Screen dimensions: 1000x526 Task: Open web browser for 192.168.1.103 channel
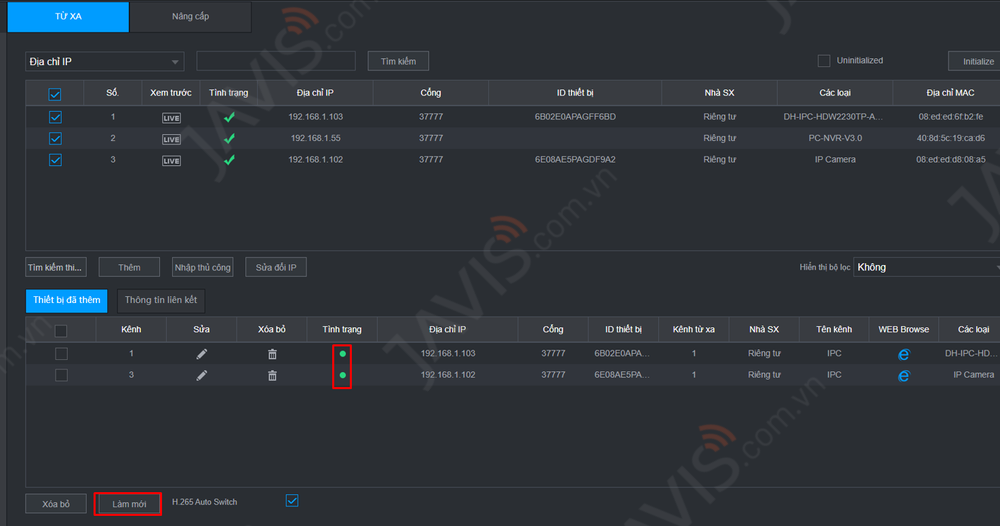coord(903,354)
